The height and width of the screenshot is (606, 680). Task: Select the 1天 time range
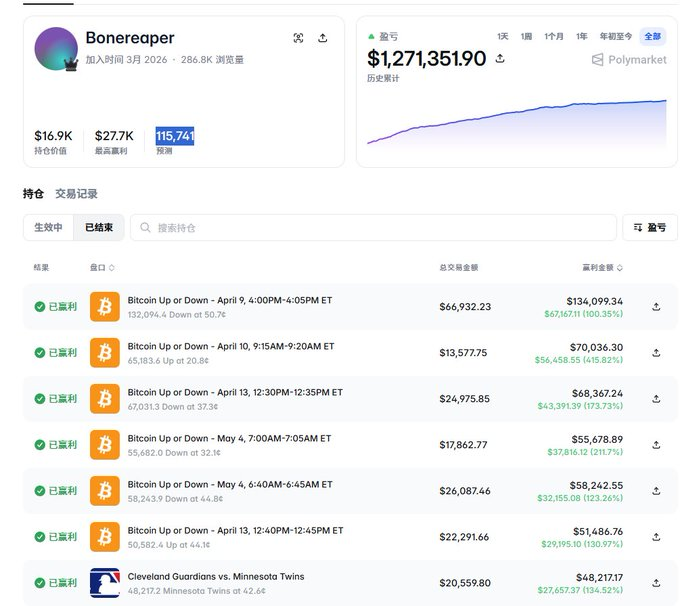(503, 36)
